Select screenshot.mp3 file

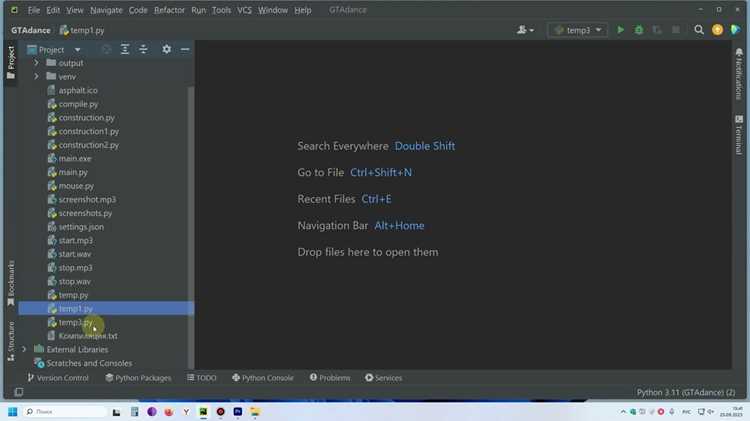[87, 199]
